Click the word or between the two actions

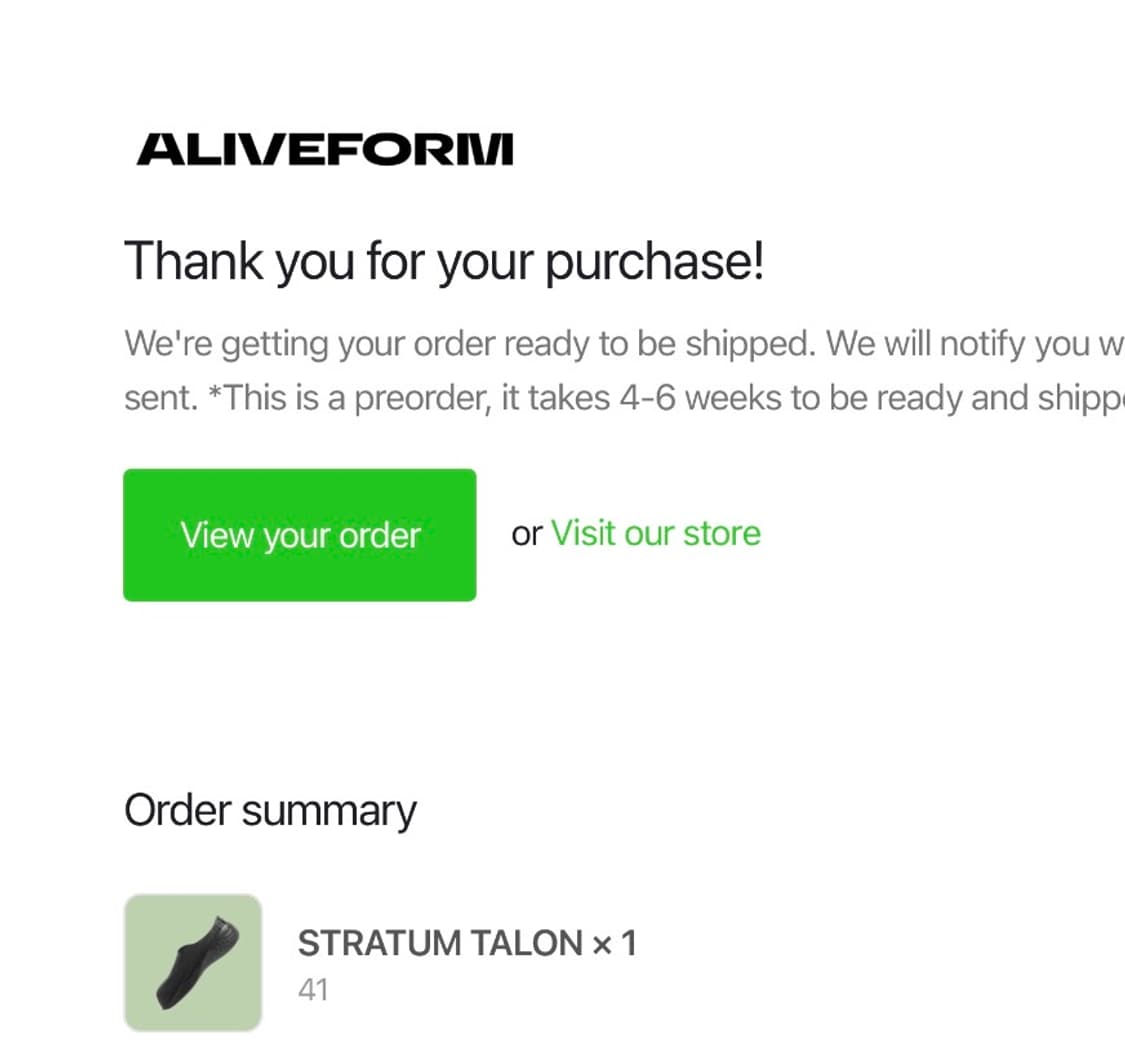pyautogui.click(x=527, y=534)
